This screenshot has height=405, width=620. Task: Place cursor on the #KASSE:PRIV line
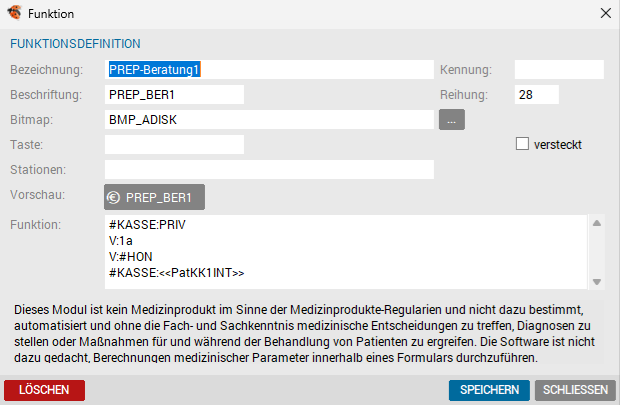(x=148, y=226)
